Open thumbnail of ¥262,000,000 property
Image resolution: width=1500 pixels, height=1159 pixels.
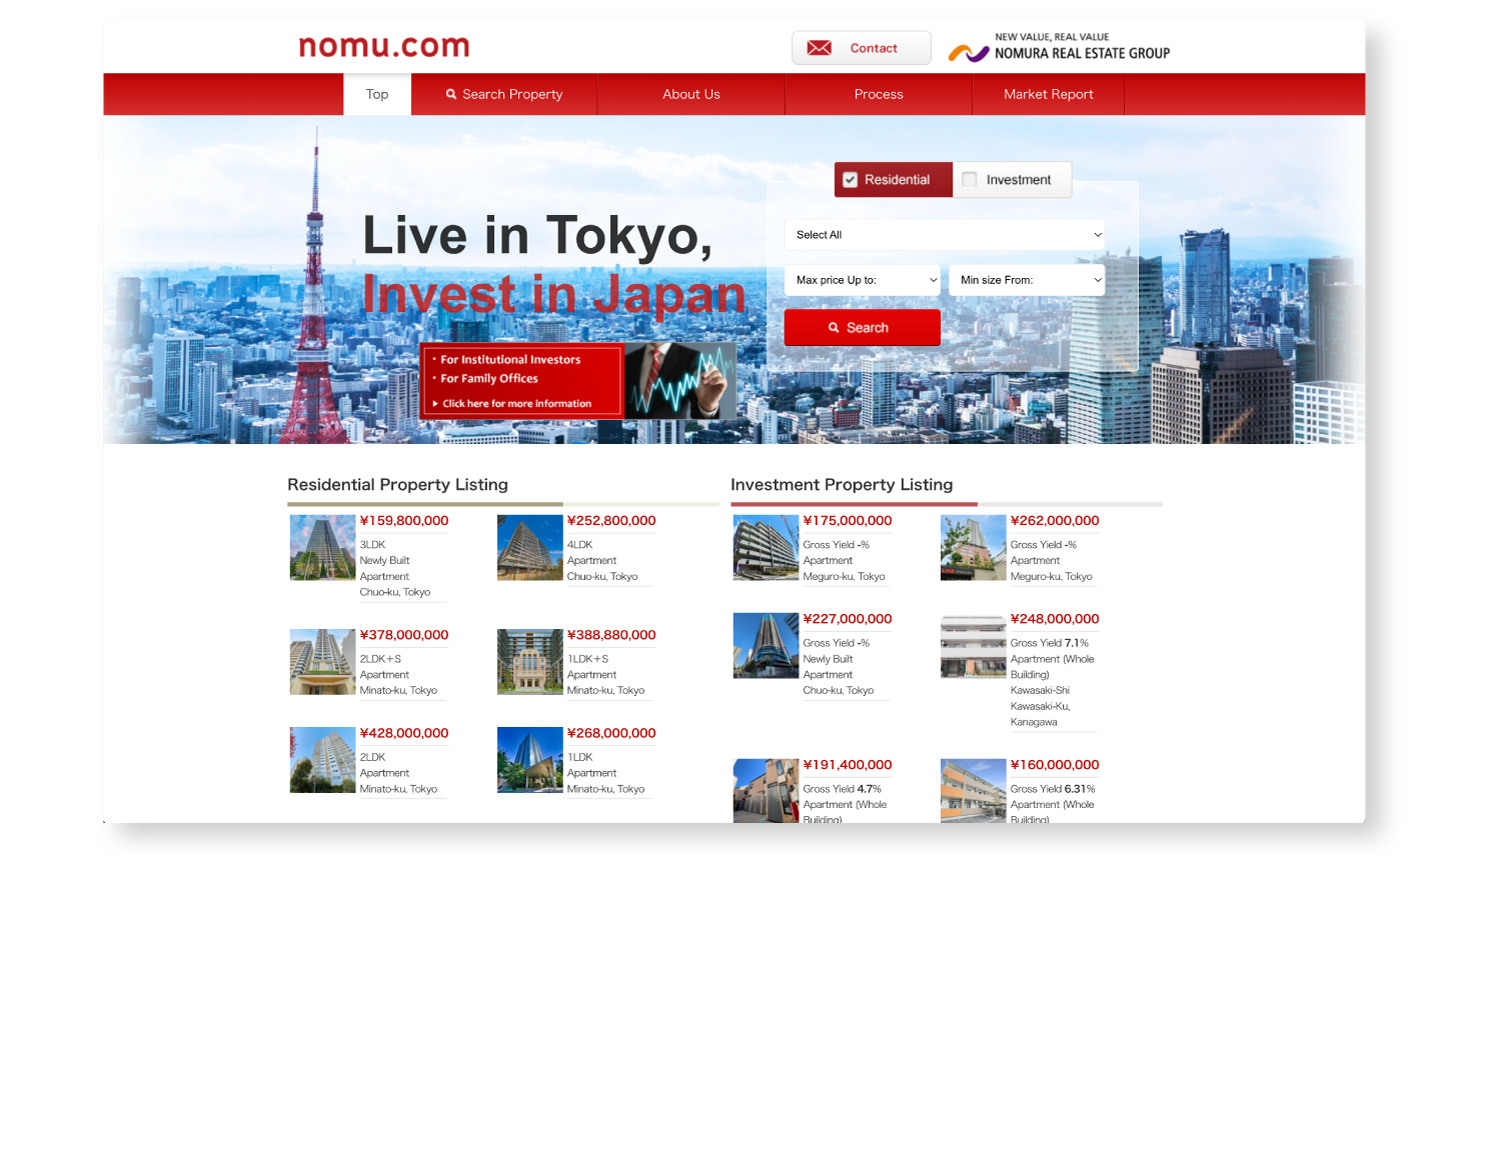pos(973,547)
